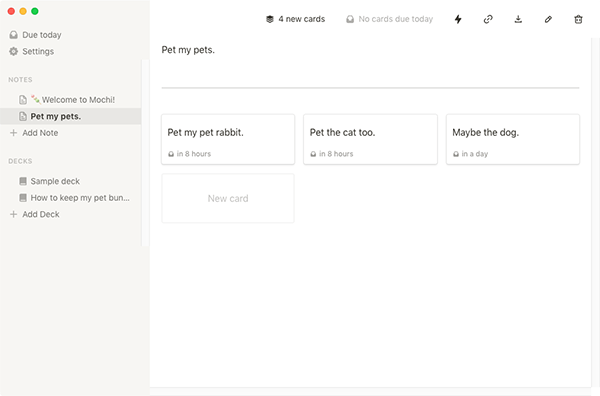
Task: Open the How to keep my pet bun... deck
Action: (x=70, y=198)
